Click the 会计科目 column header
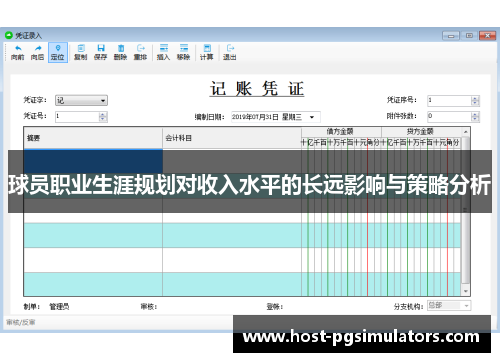 pos(232,138)
